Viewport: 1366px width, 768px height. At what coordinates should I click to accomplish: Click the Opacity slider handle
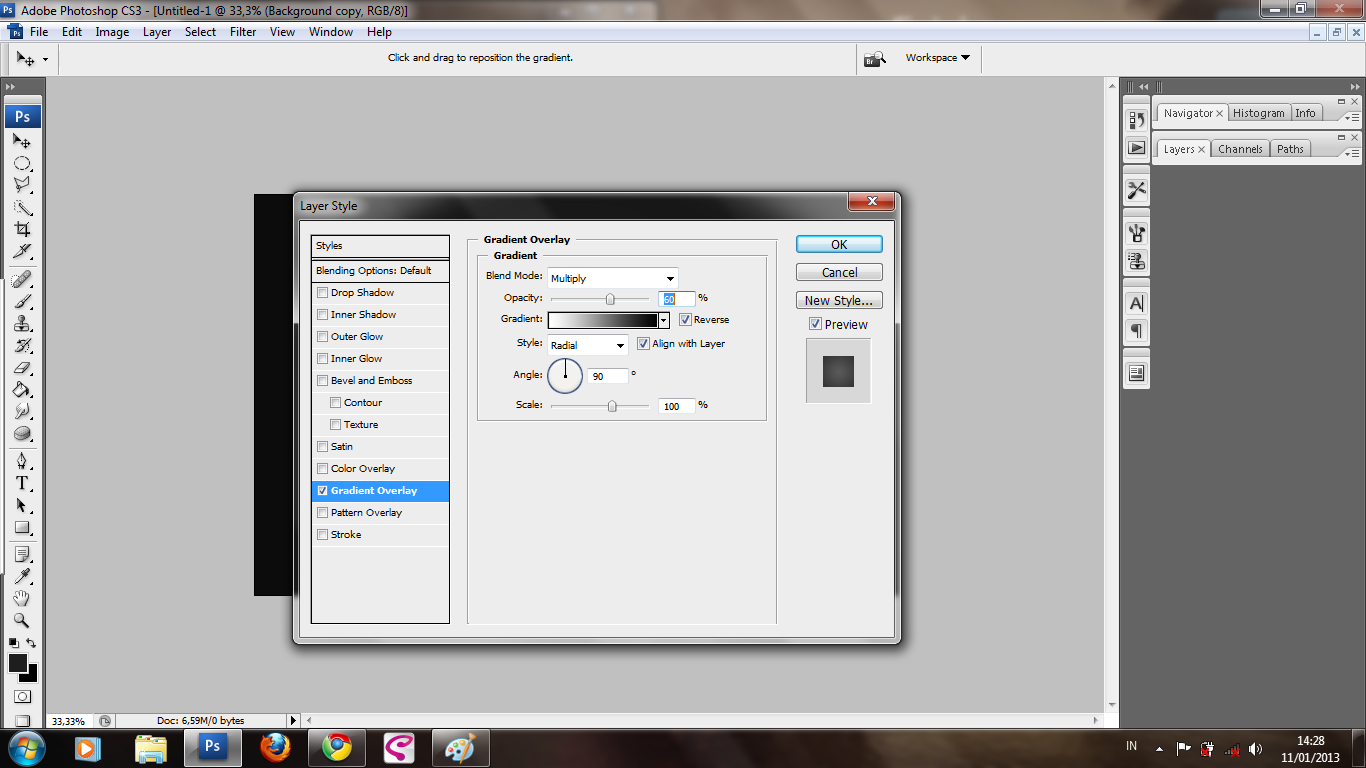610,299
